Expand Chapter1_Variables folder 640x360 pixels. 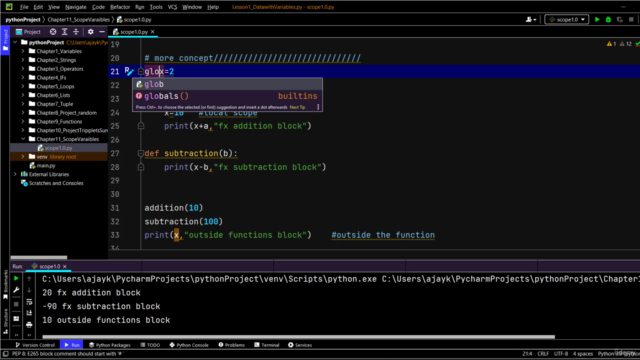point(23,51)
